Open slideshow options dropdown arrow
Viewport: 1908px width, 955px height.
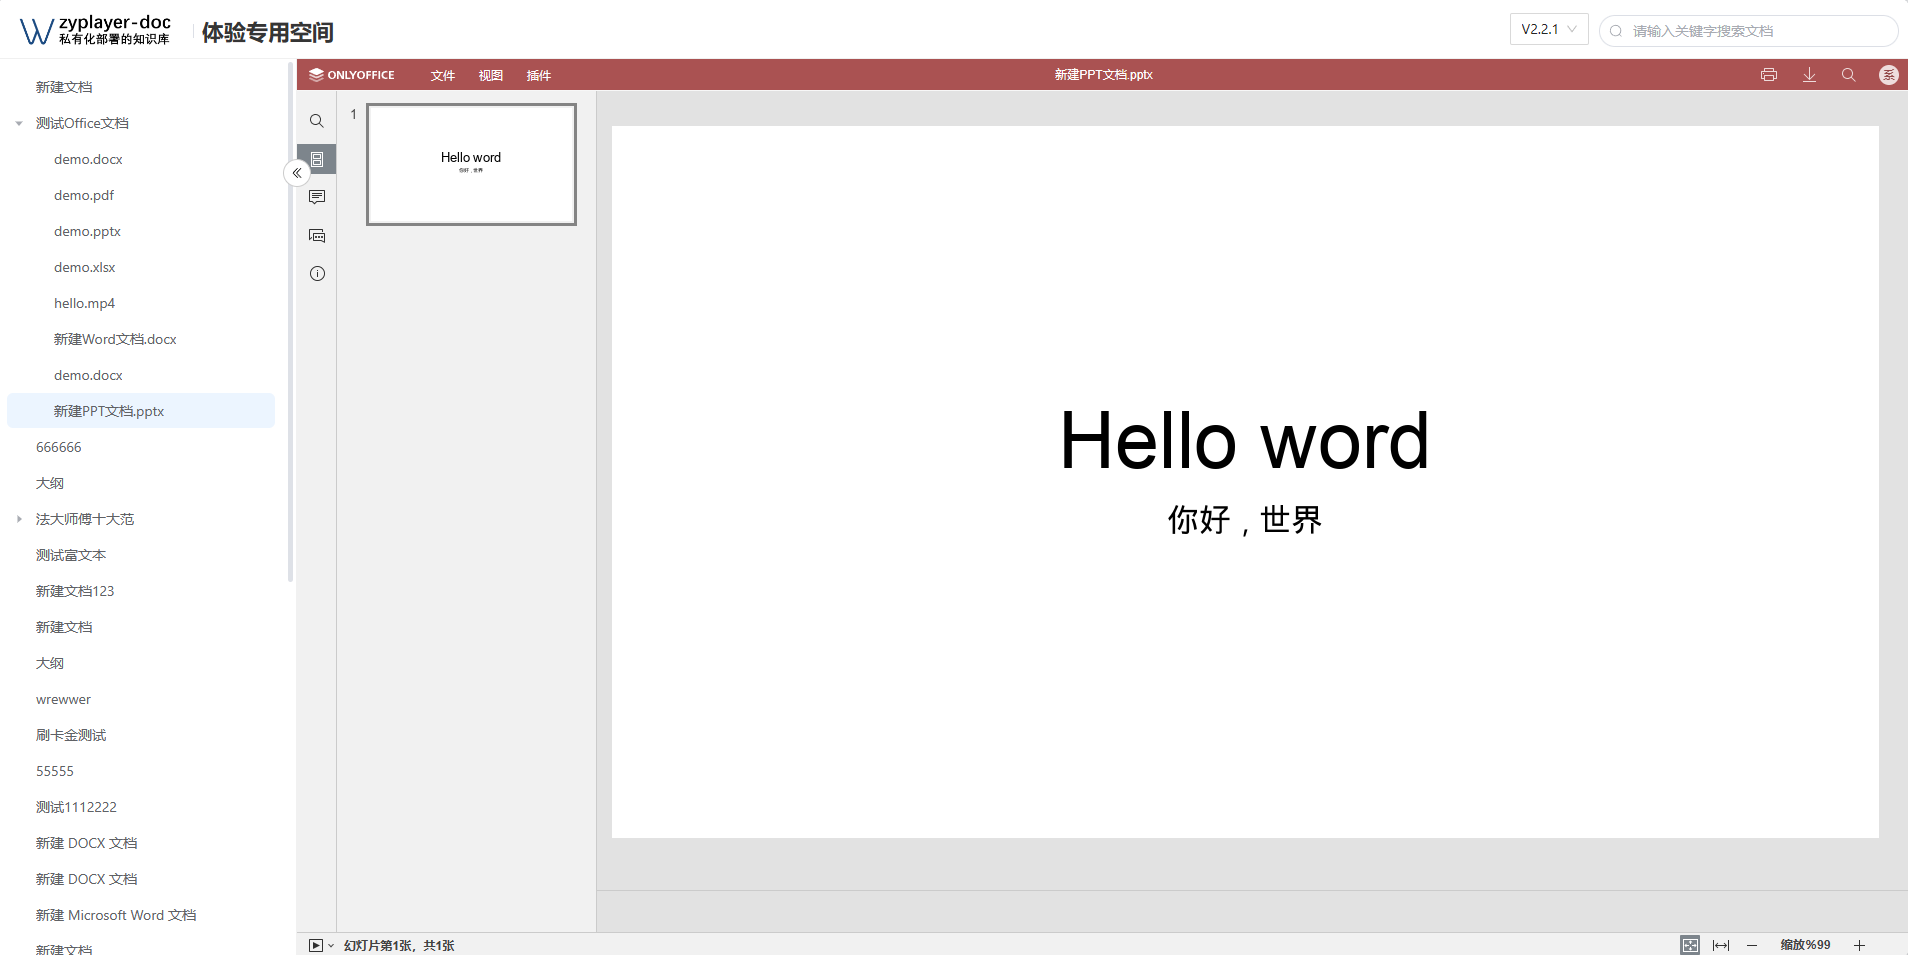(x=331, y=945)
